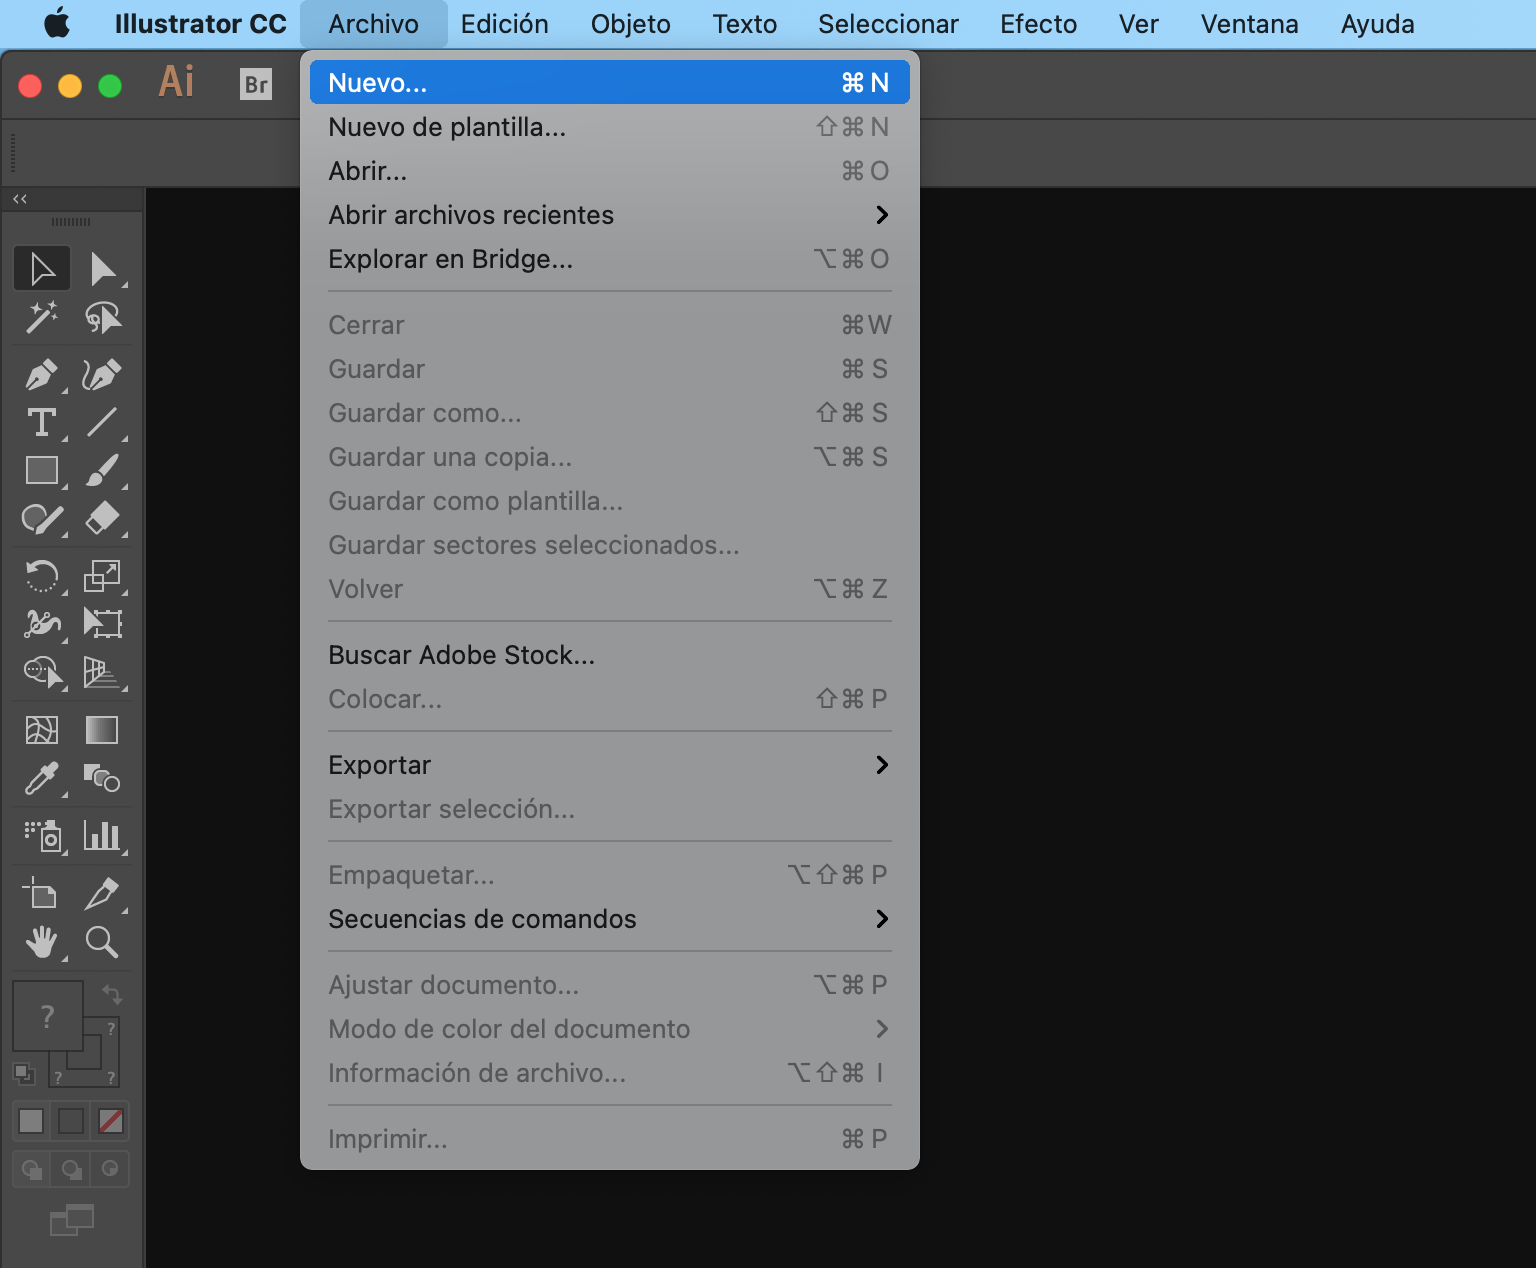Expand Modo de color del documento submenu
The image size is (1536, 1268).
click(x=610, y=1029)
